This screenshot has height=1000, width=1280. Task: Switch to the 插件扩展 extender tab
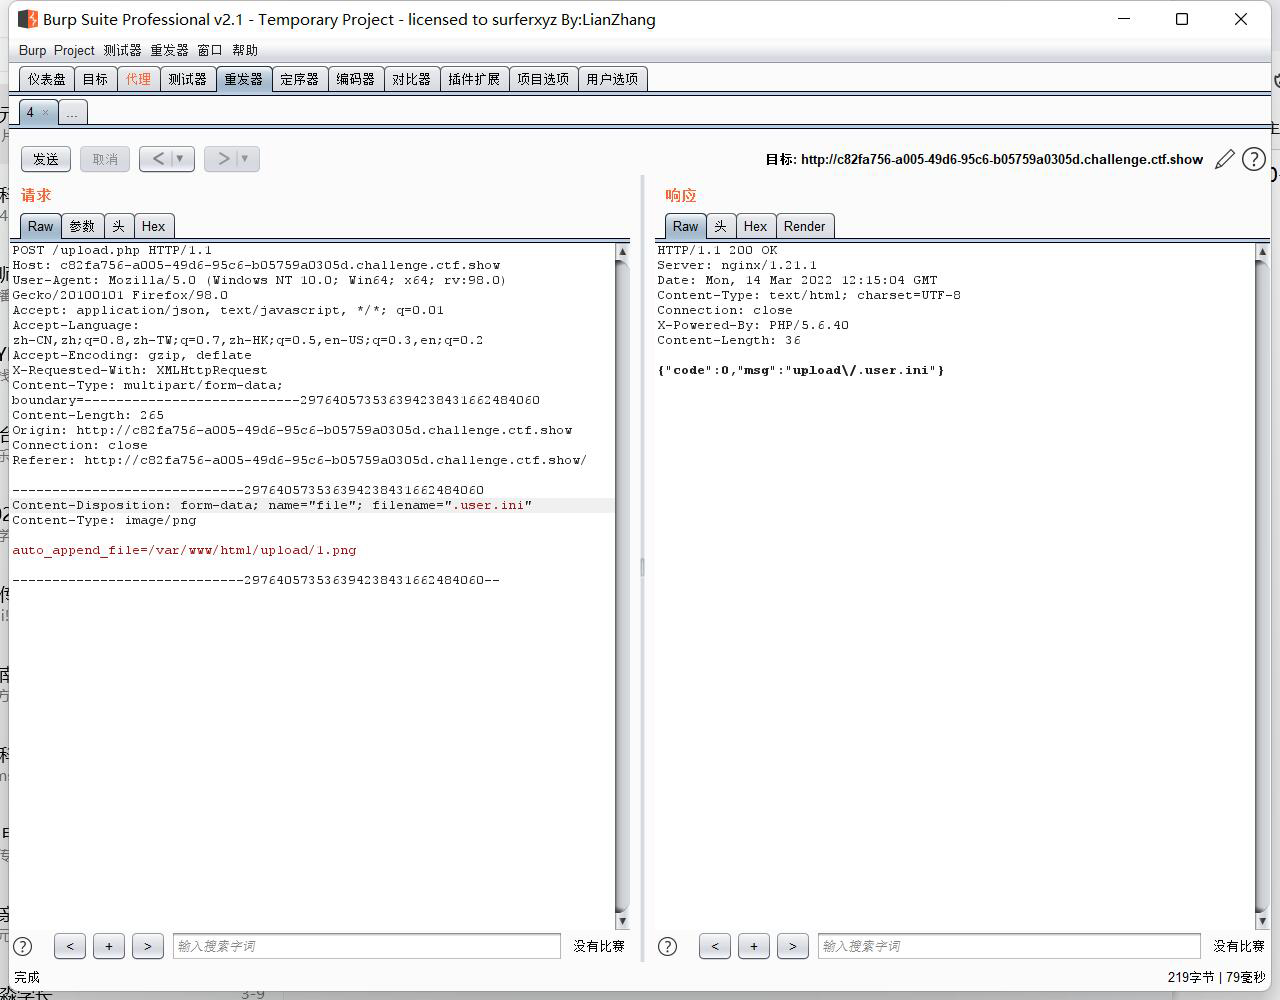(474, 79)
